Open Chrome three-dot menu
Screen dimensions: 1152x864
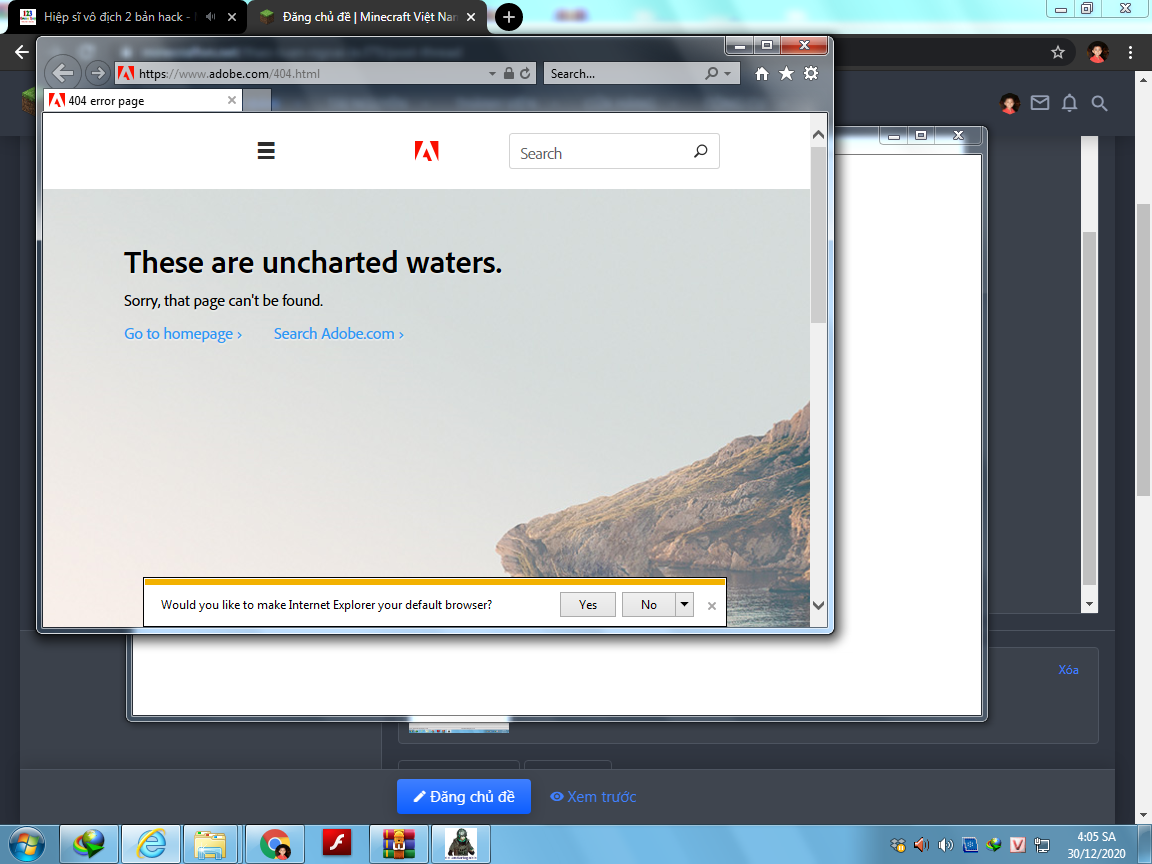click(x=1130, y=52)
